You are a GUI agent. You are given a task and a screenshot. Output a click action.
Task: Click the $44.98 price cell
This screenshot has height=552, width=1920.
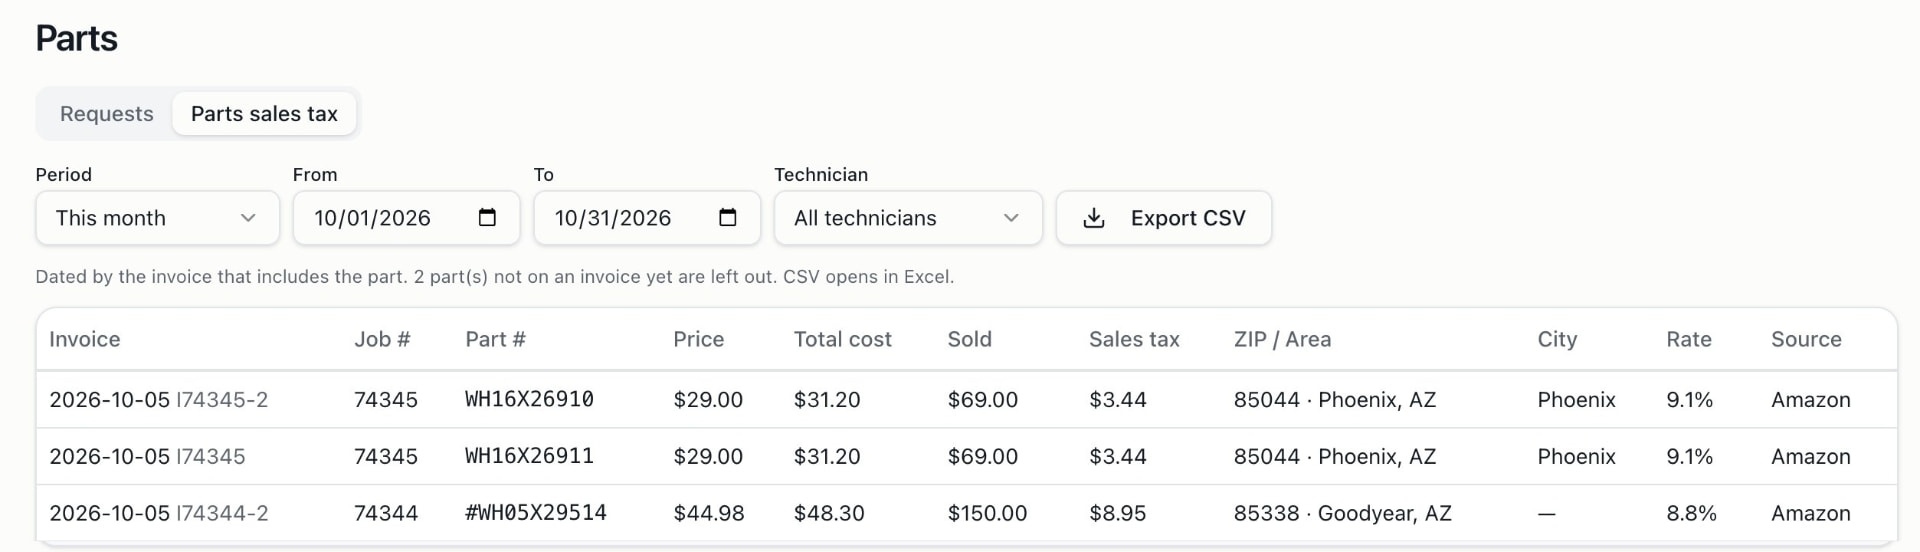pyautogui.click(x=709, y=514)
